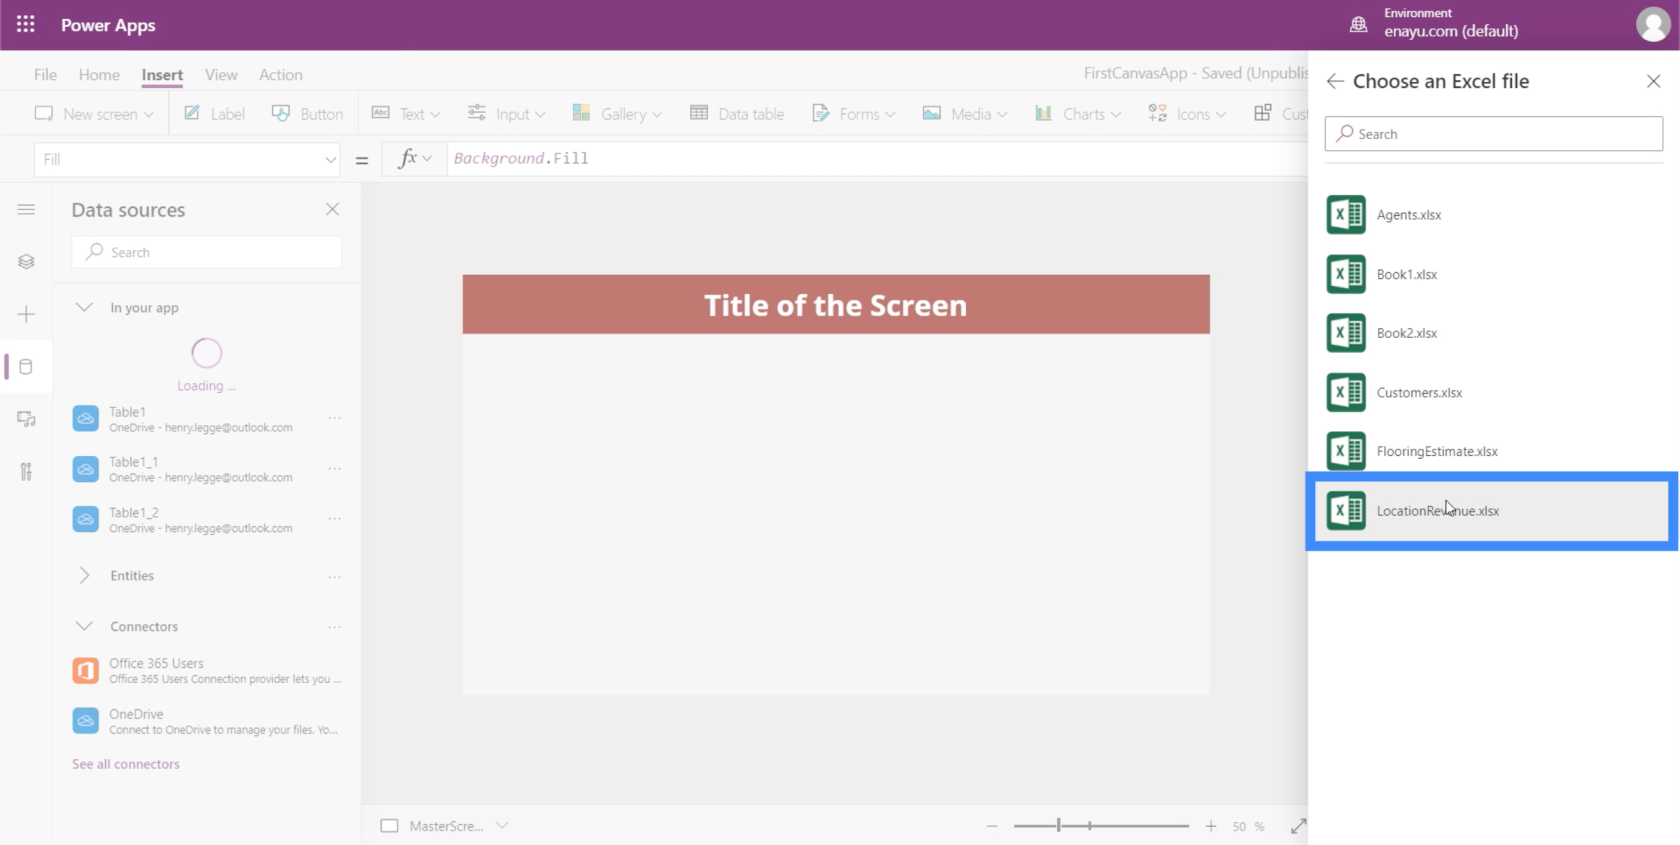1680x845 pixels.
Task: Select the Book1.xlsx file
Action: point(1493,274)
